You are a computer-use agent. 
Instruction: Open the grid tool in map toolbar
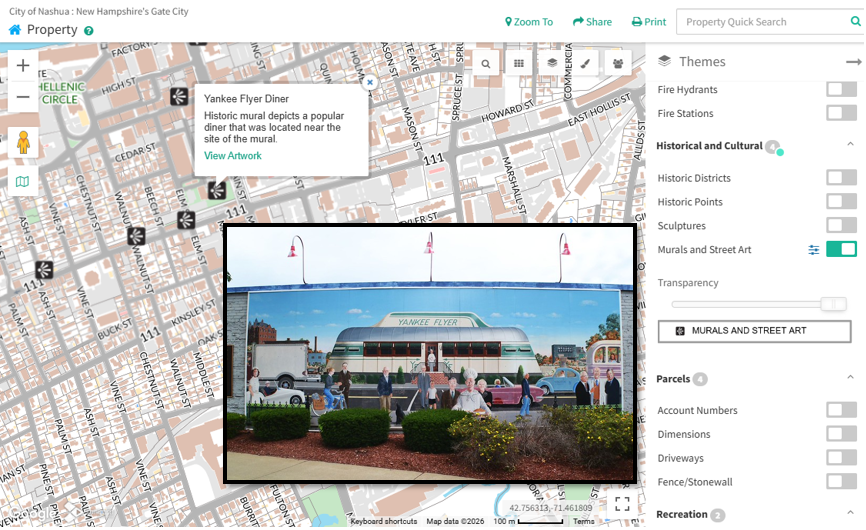tap(519, 63)
